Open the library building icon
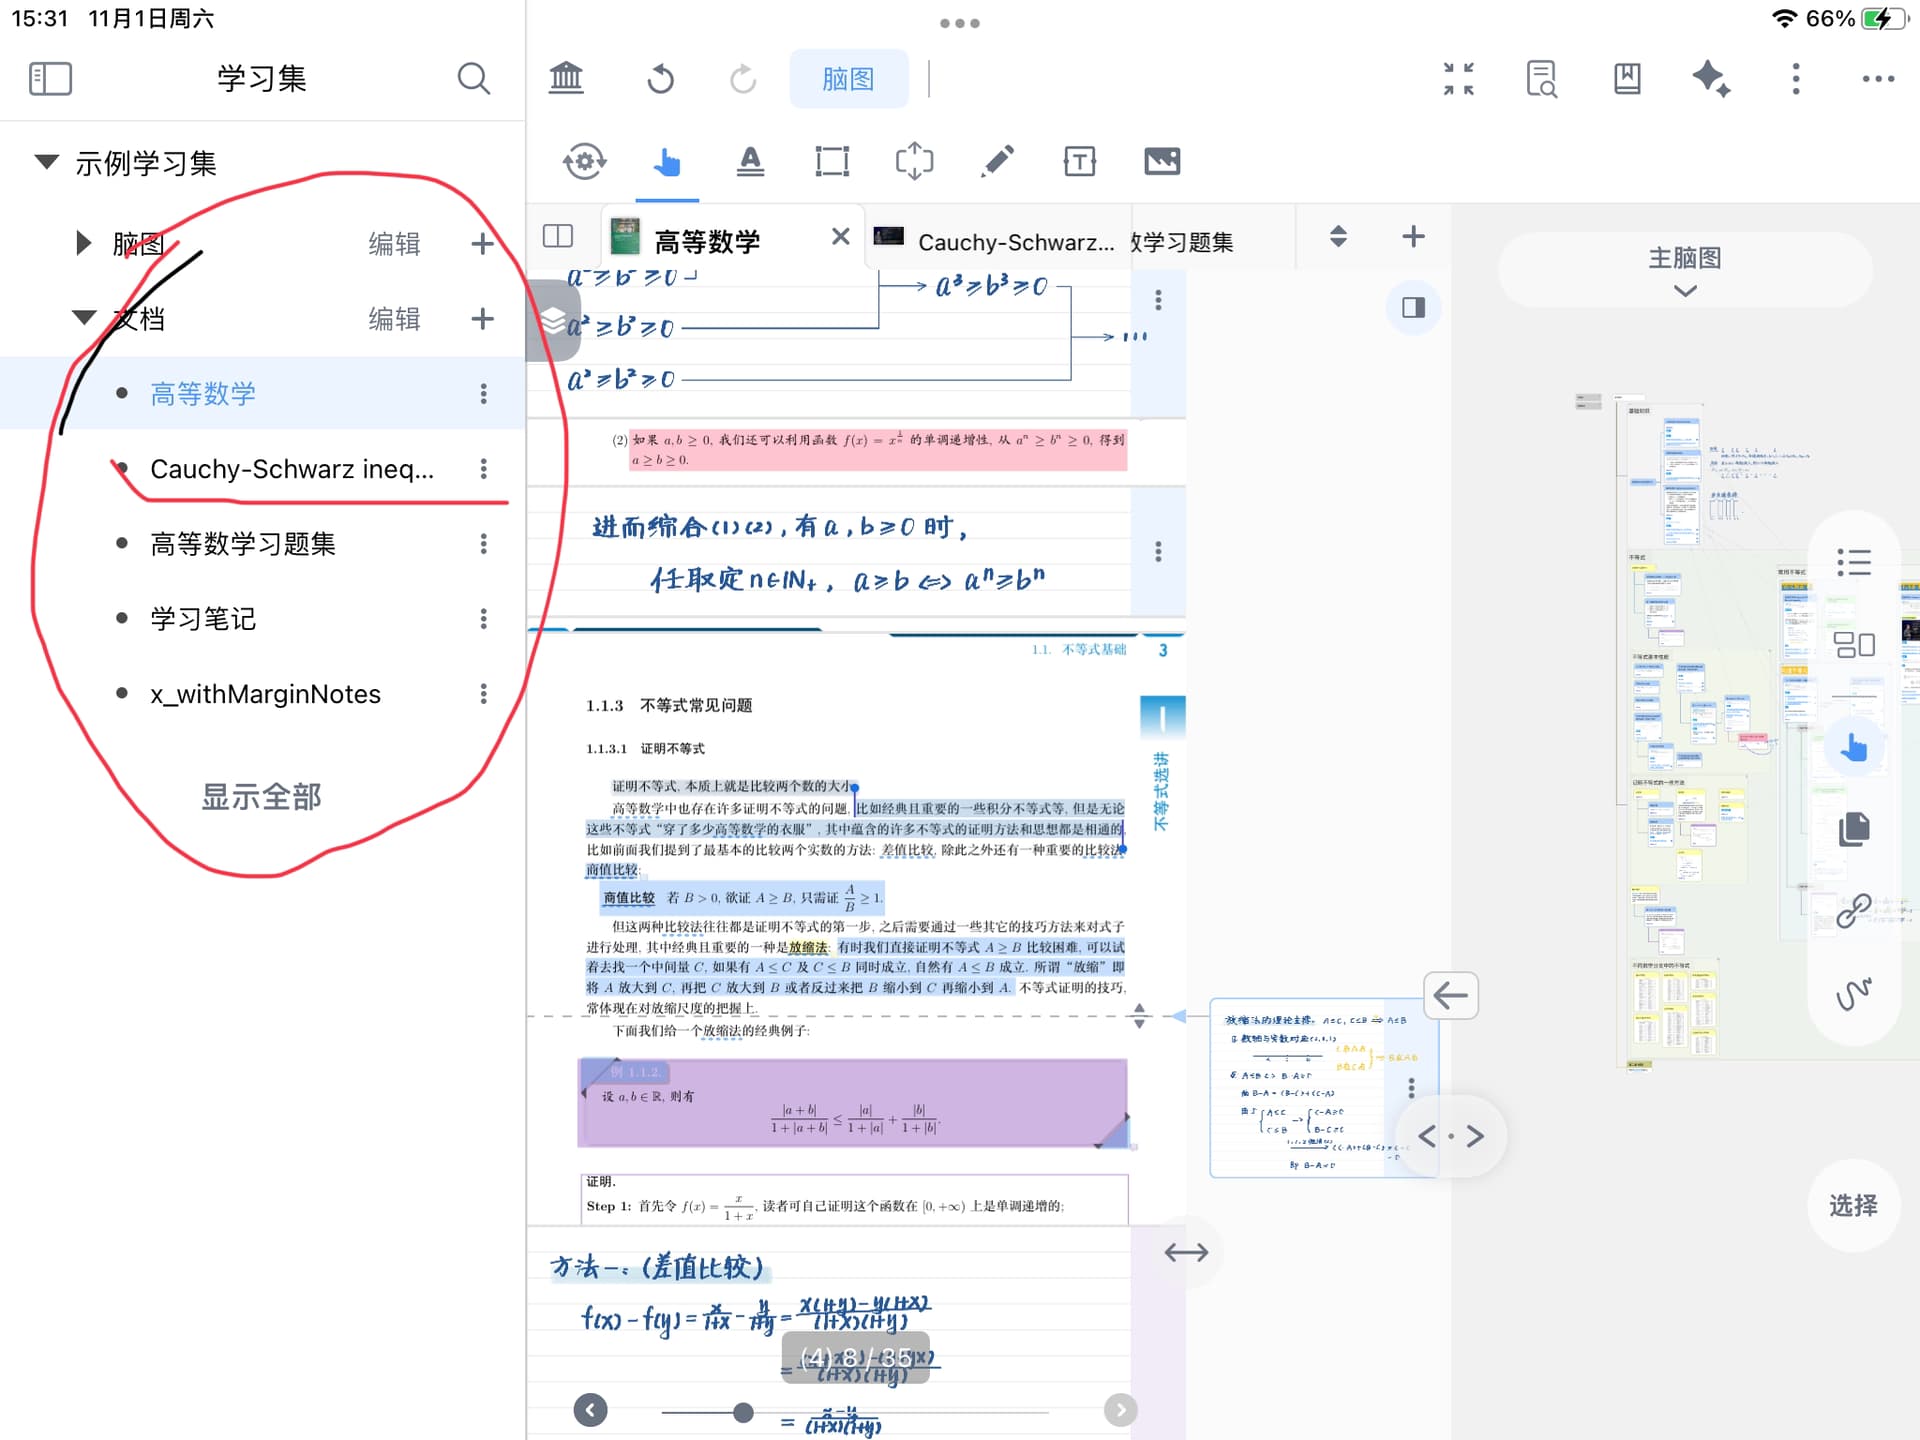The image size is (1920, 1440). click(x=566, y=79)
